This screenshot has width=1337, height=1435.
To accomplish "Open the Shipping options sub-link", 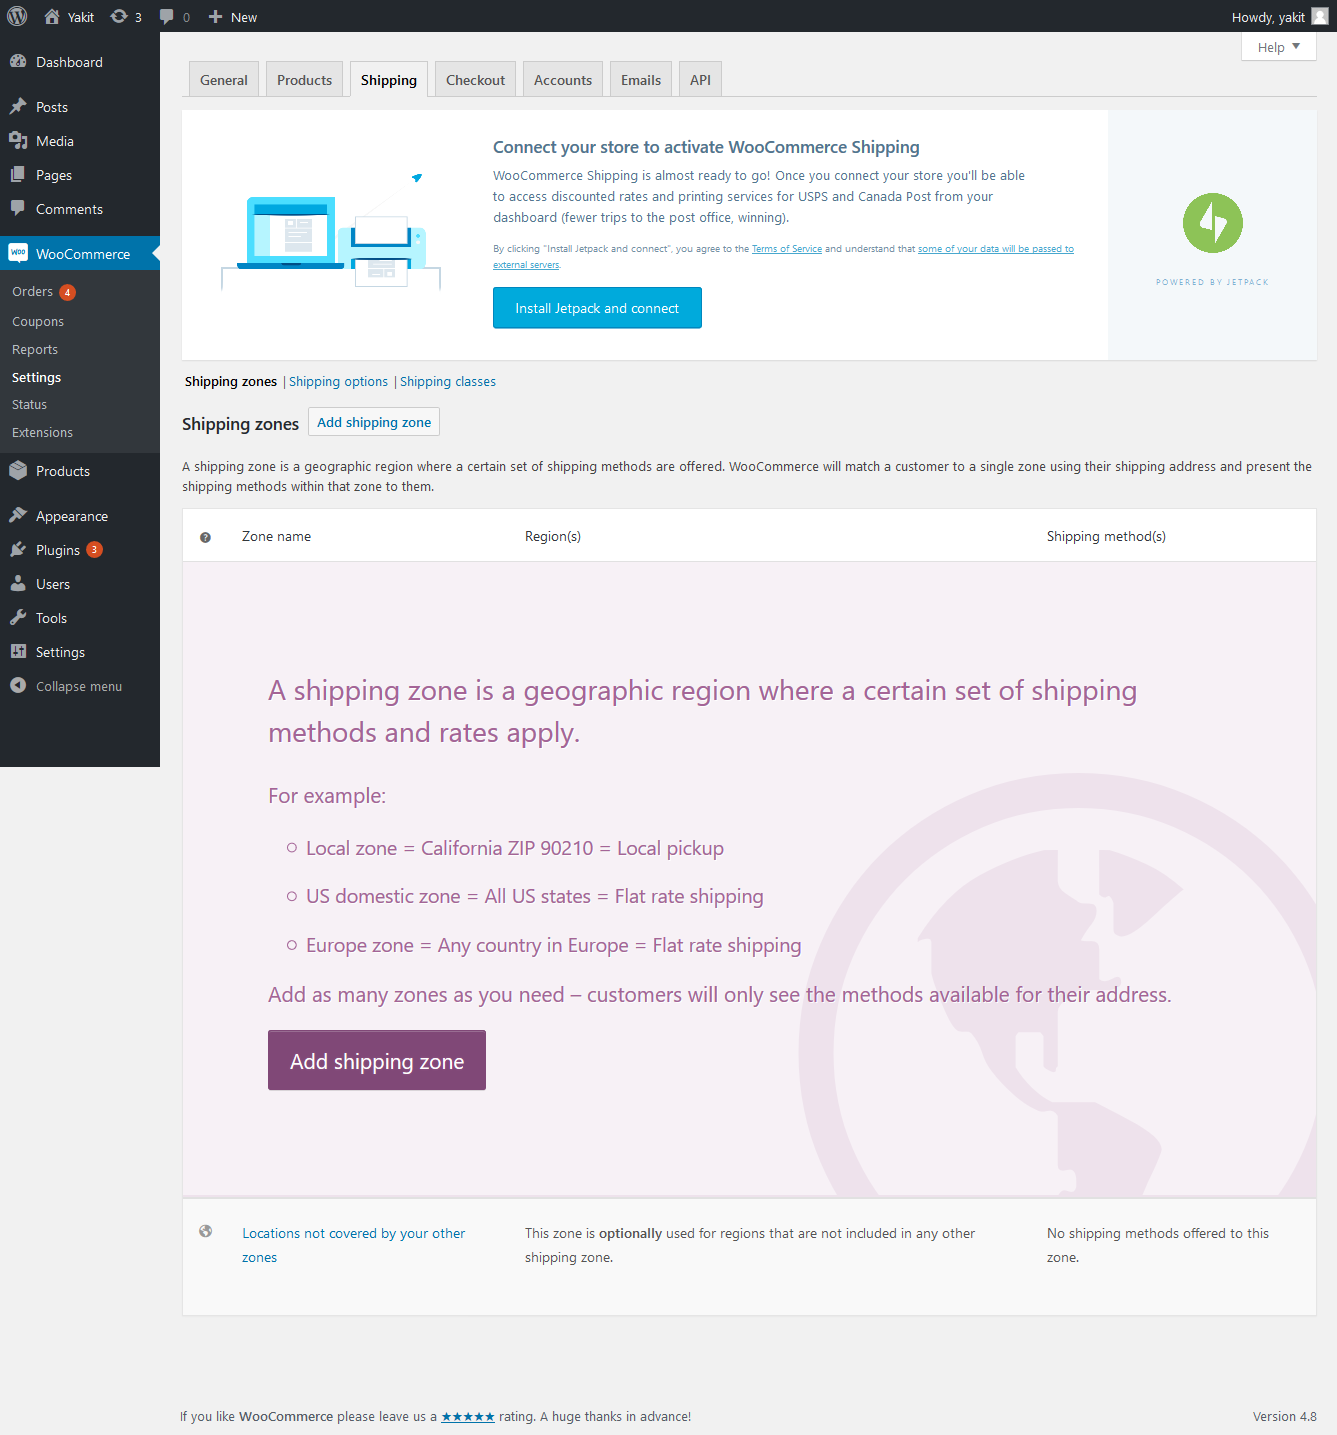I will pyautogui.click(x=338, y=382).
